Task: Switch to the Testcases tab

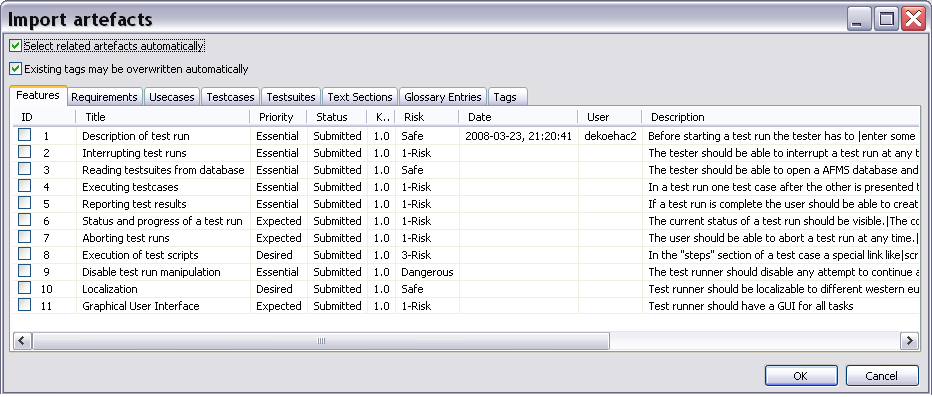Action: 231,97
